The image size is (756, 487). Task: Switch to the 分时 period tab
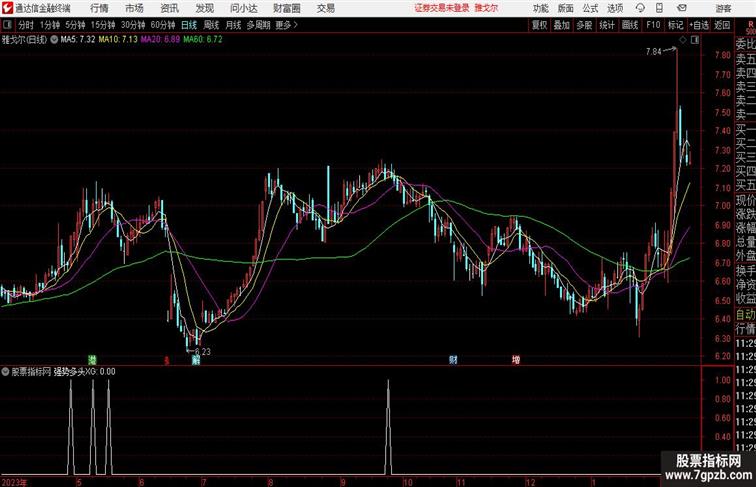(26, 25)
